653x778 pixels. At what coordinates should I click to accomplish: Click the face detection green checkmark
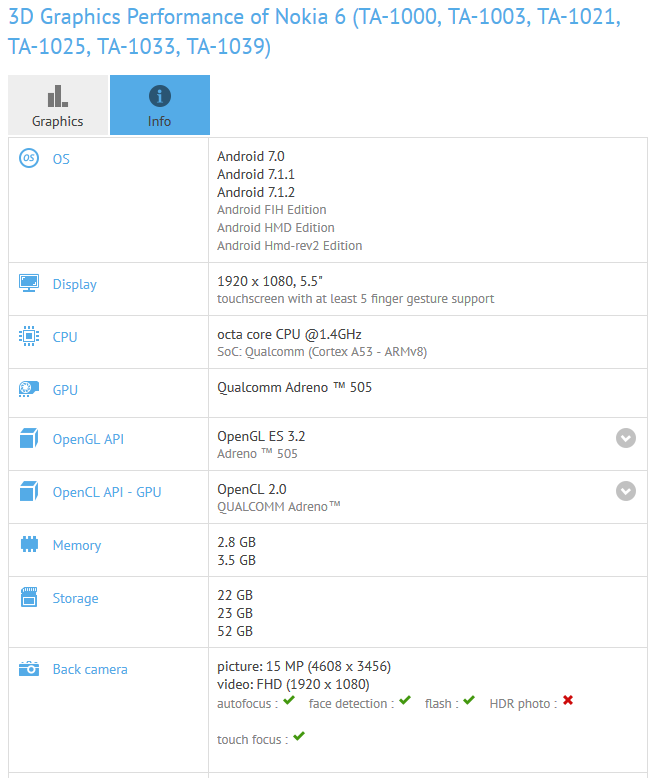pos(405,701)
